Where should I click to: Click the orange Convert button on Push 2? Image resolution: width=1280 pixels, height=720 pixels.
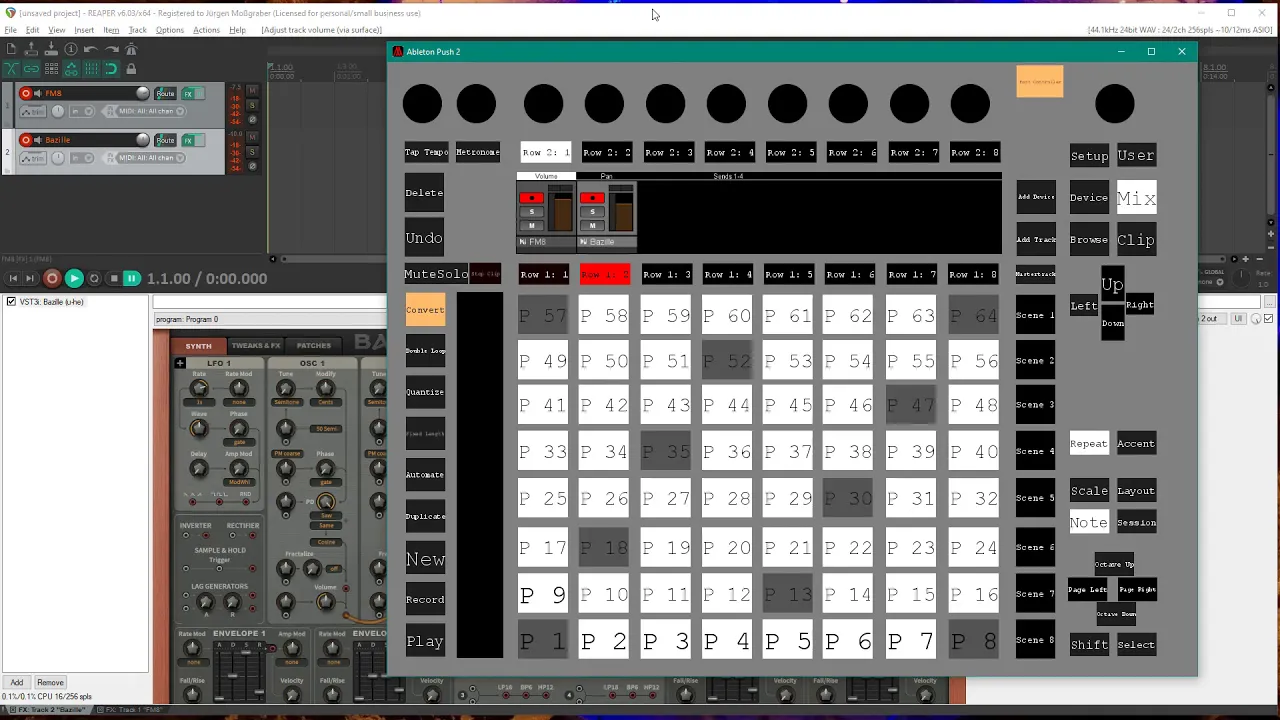click(x=425, y=310)
